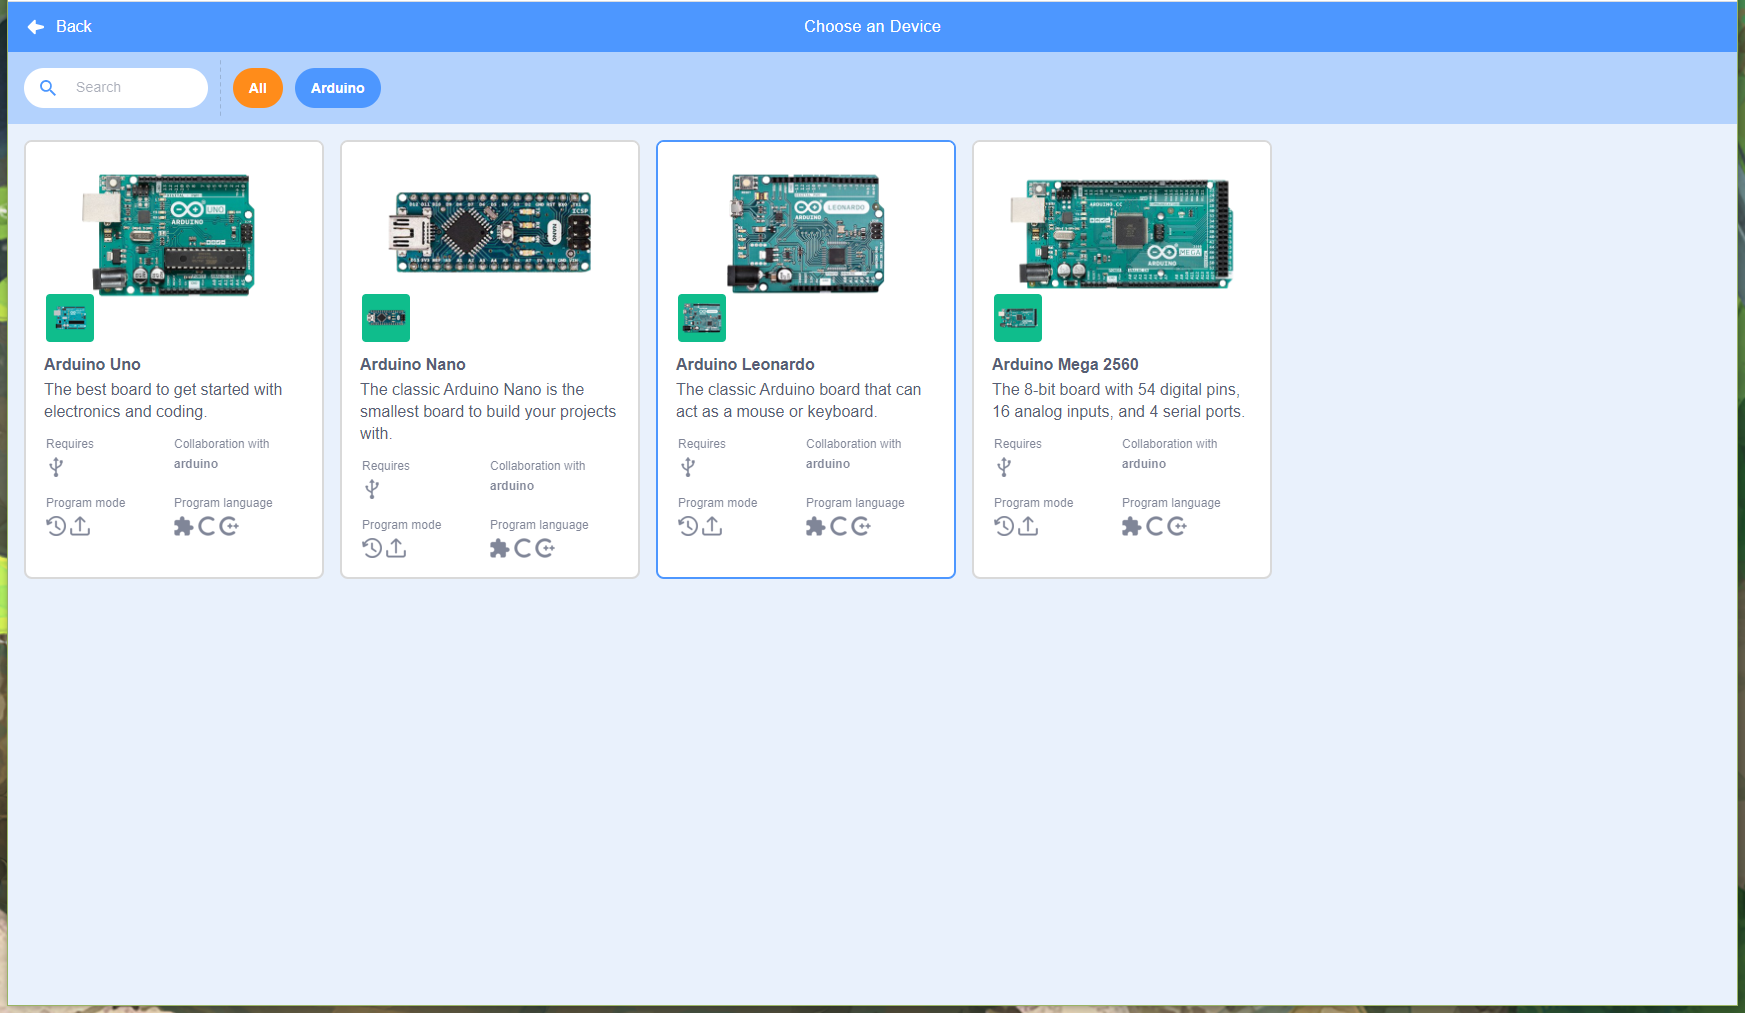Click the C language icon on Arduino Uno

coord(207,526)
